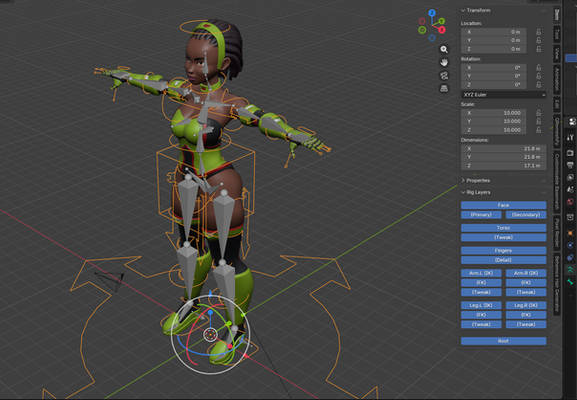Screen dimensions: 577x400
Task: Click the hand pan-view icon
Action: (444, 62)
